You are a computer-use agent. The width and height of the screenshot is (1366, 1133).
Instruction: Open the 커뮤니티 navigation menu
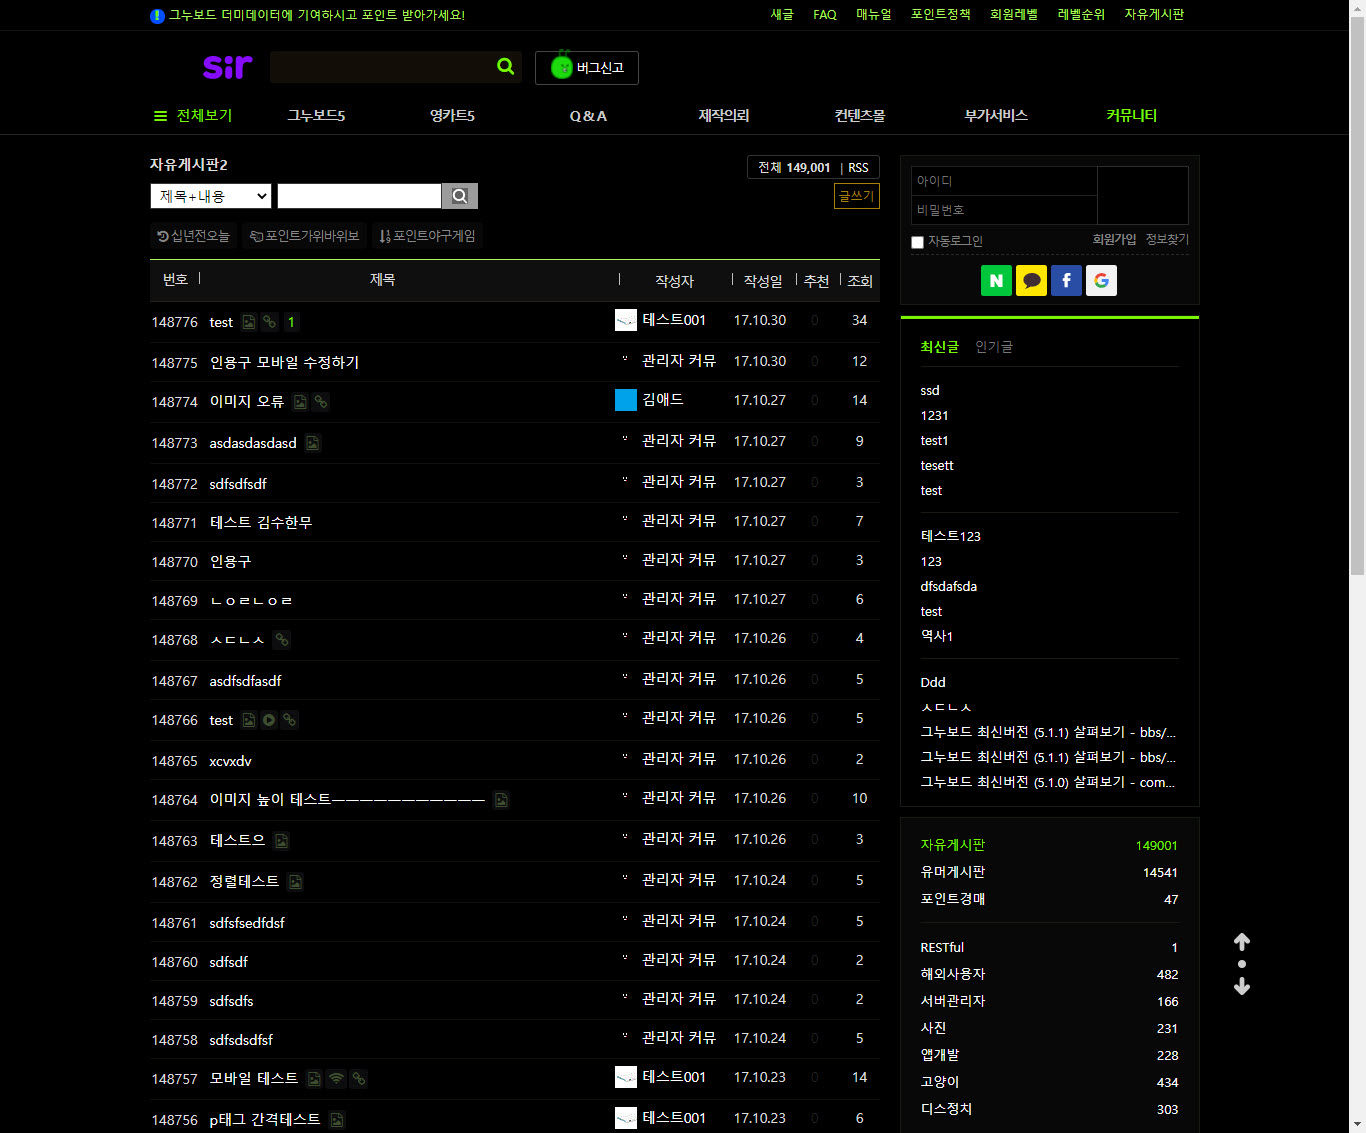coord(1131,116)
